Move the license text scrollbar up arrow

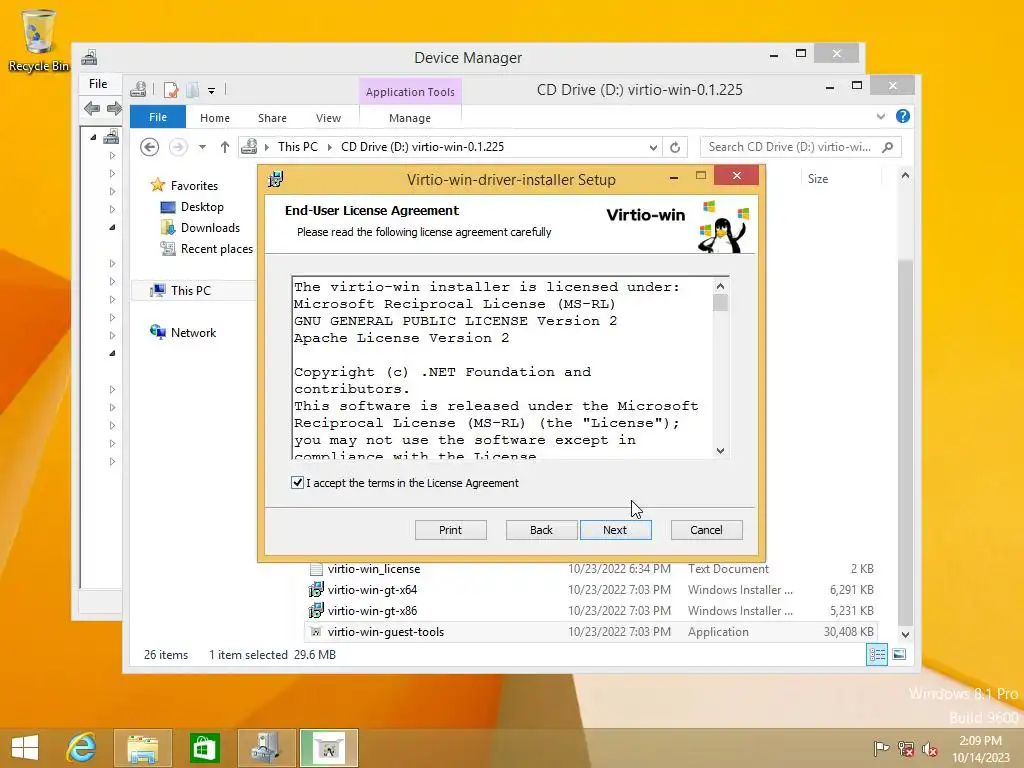coord(720,286)
